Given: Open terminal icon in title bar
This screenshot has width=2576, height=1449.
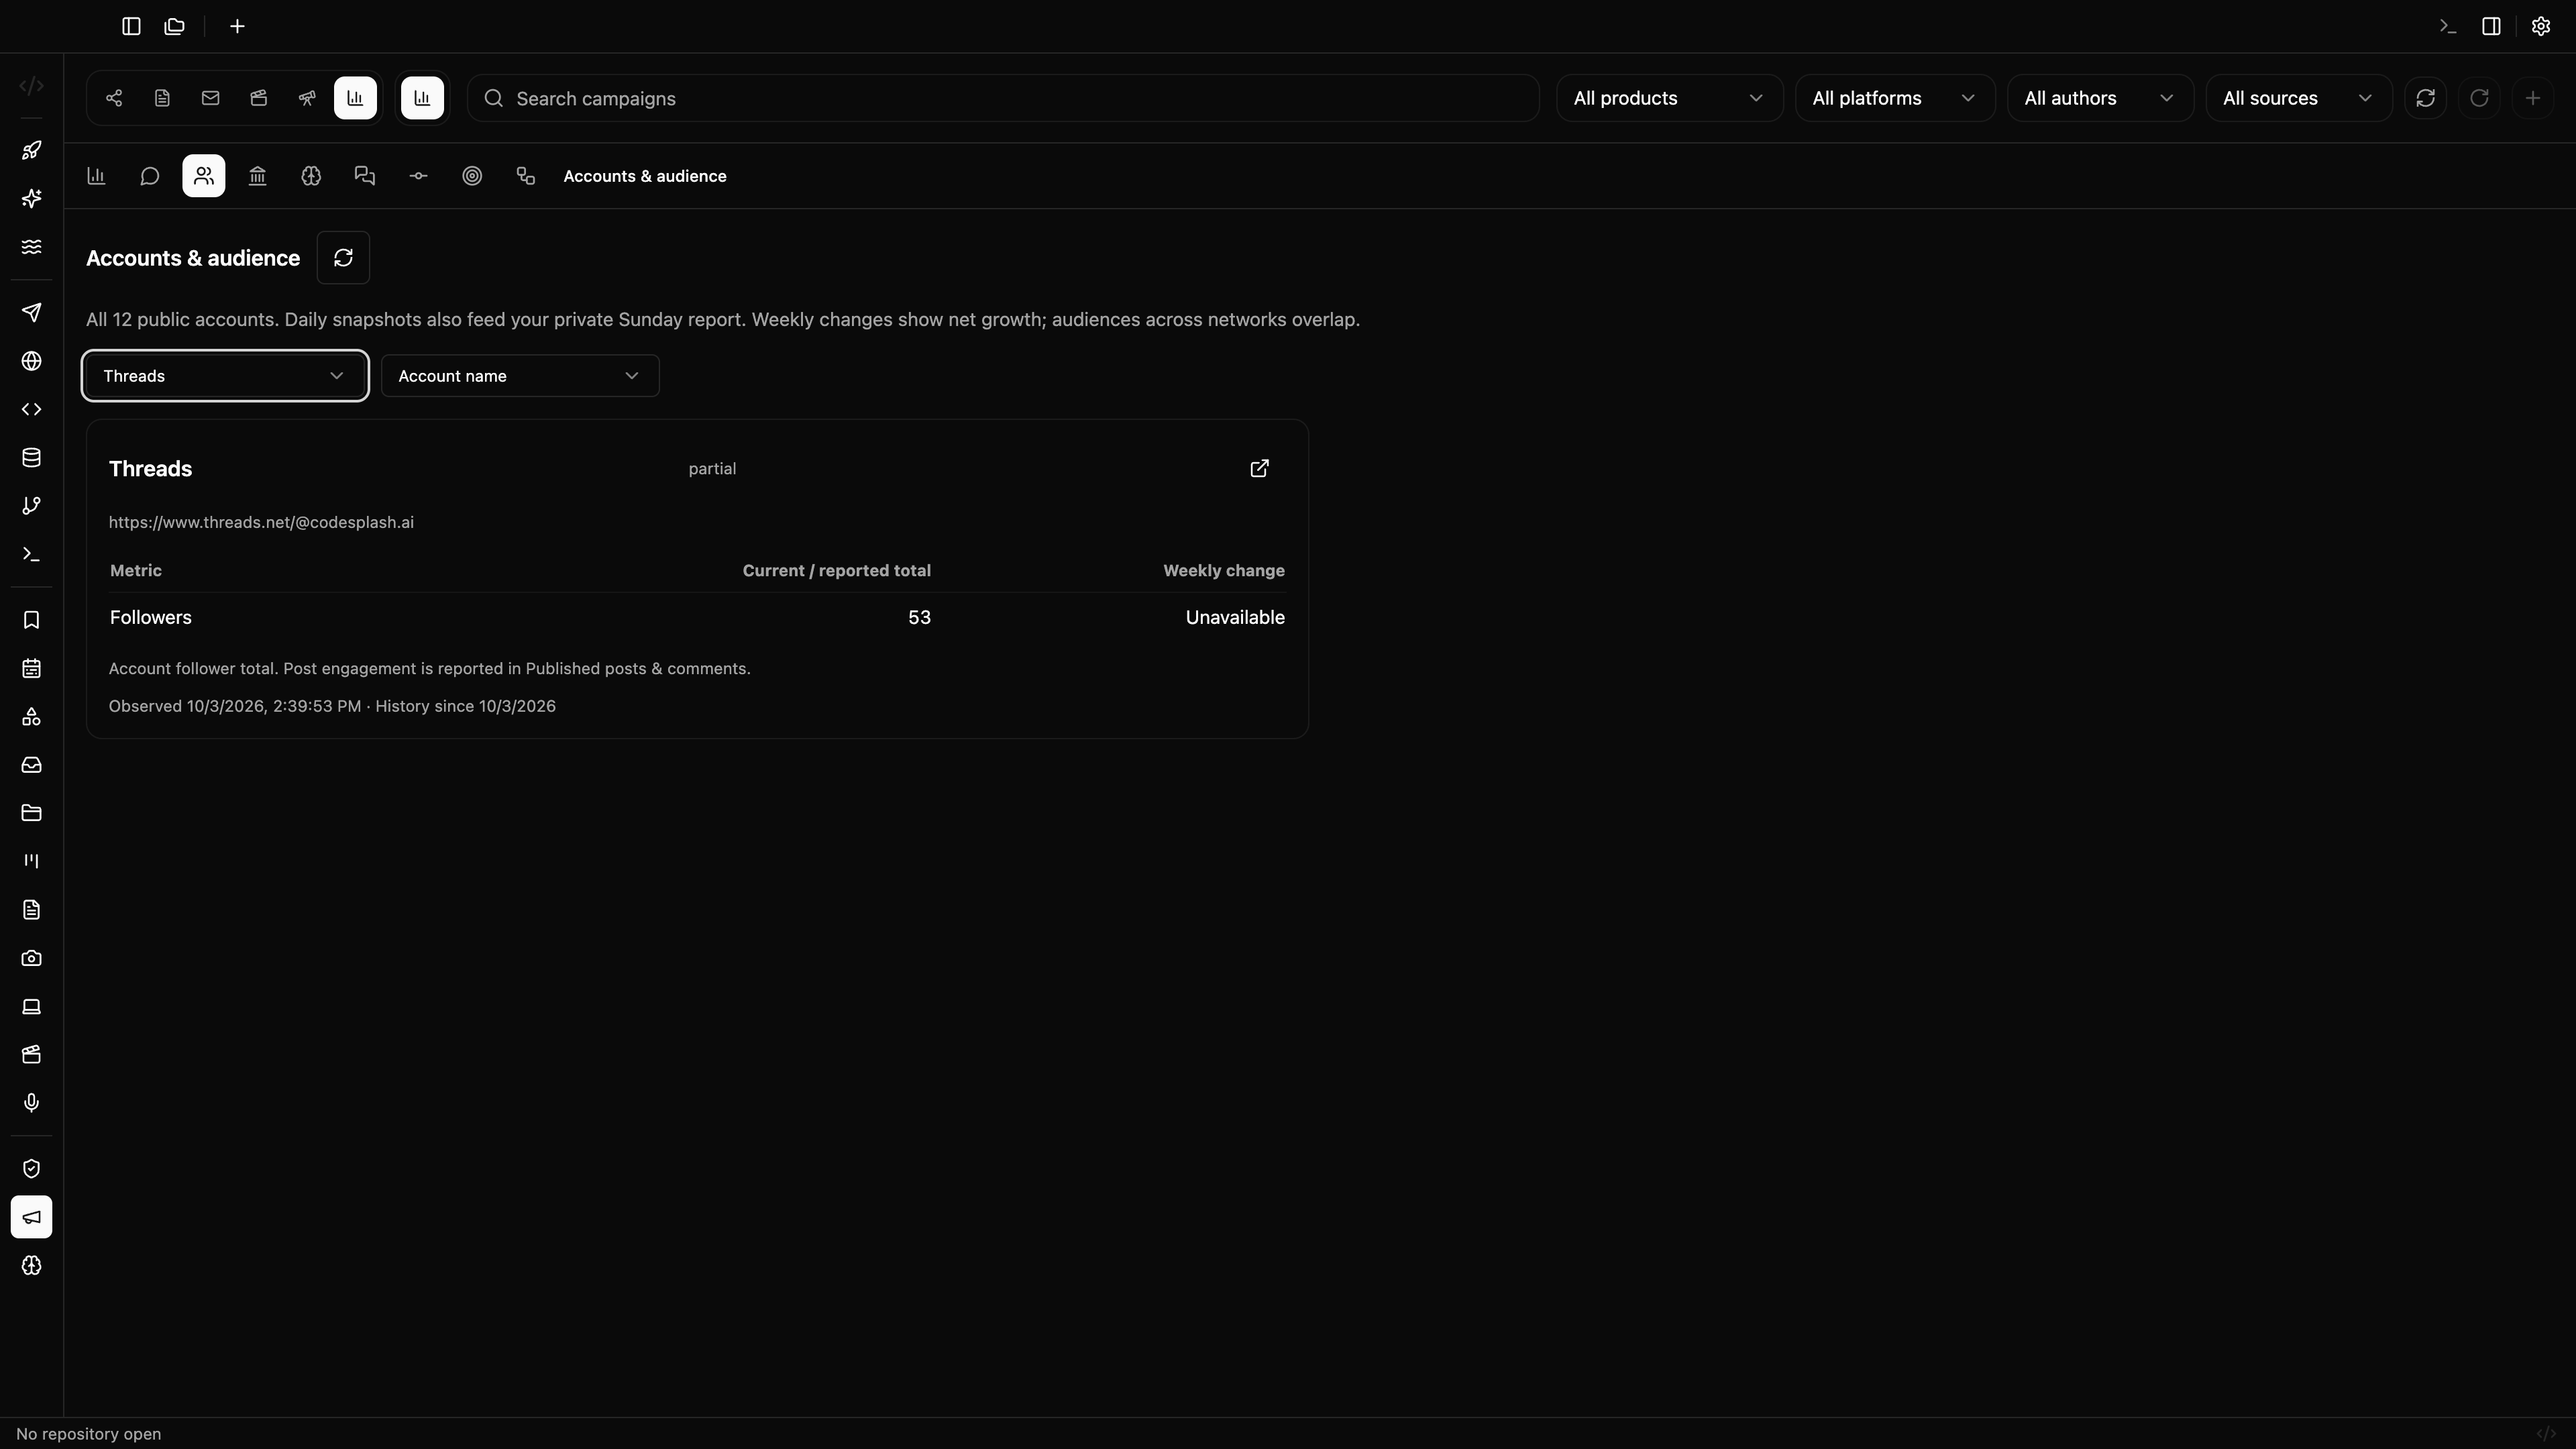Looking at the screenshot, I should click(x=2448, y=26).
